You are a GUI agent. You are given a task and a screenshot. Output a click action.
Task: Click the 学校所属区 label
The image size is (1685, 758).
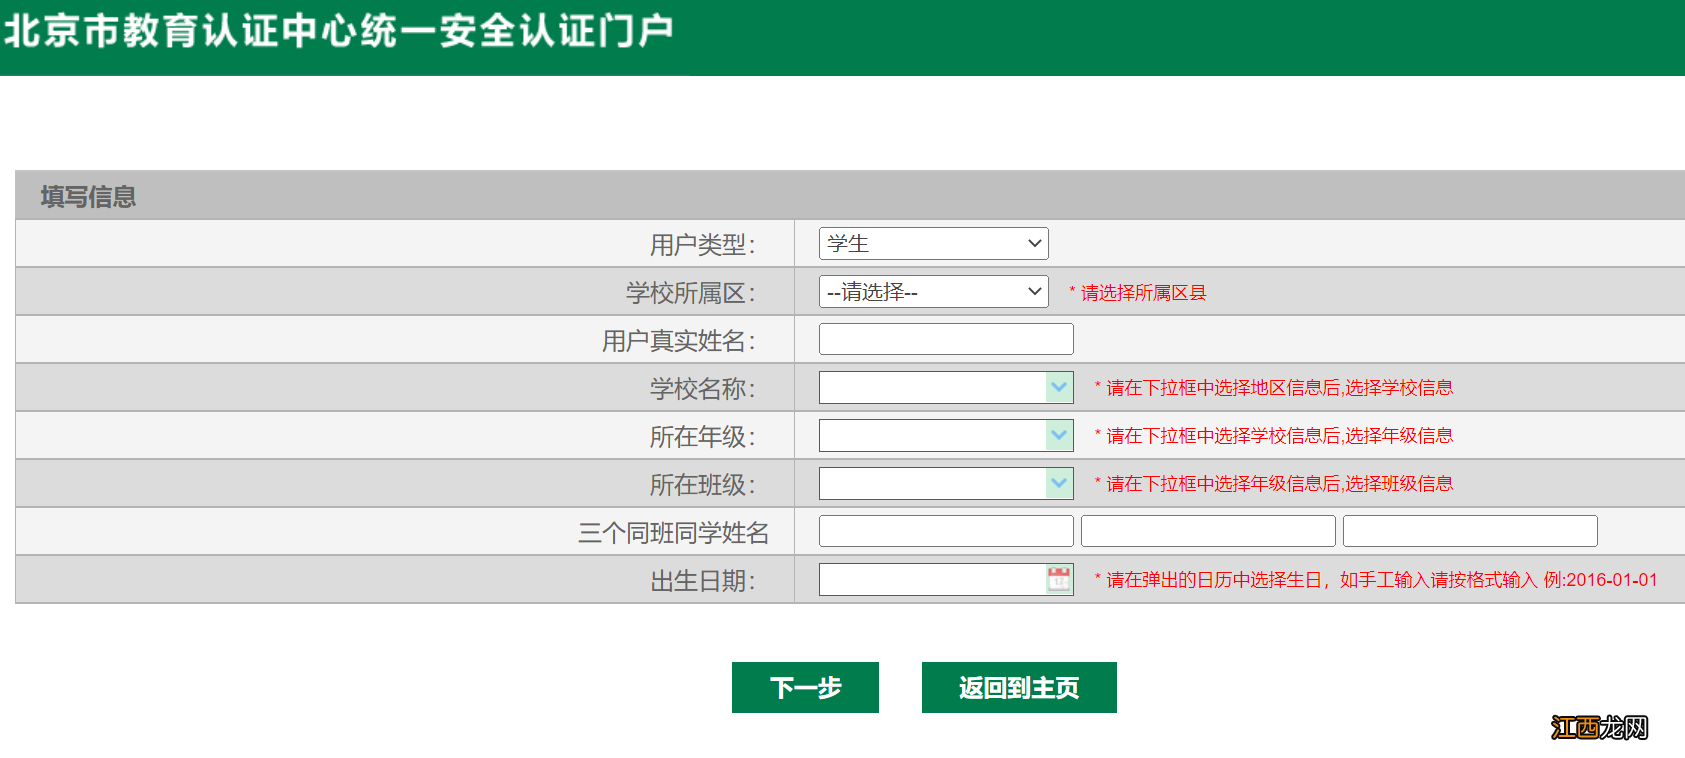pyautogui.click(x=691, y=292)
